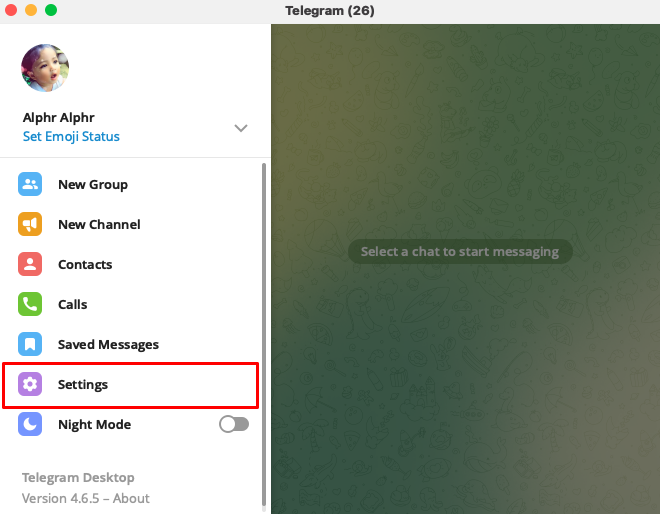Image resolution: width=660 pixels, height=514 pixels.
Task: Open Saved Messages menu item
Action: pos(130,344)
